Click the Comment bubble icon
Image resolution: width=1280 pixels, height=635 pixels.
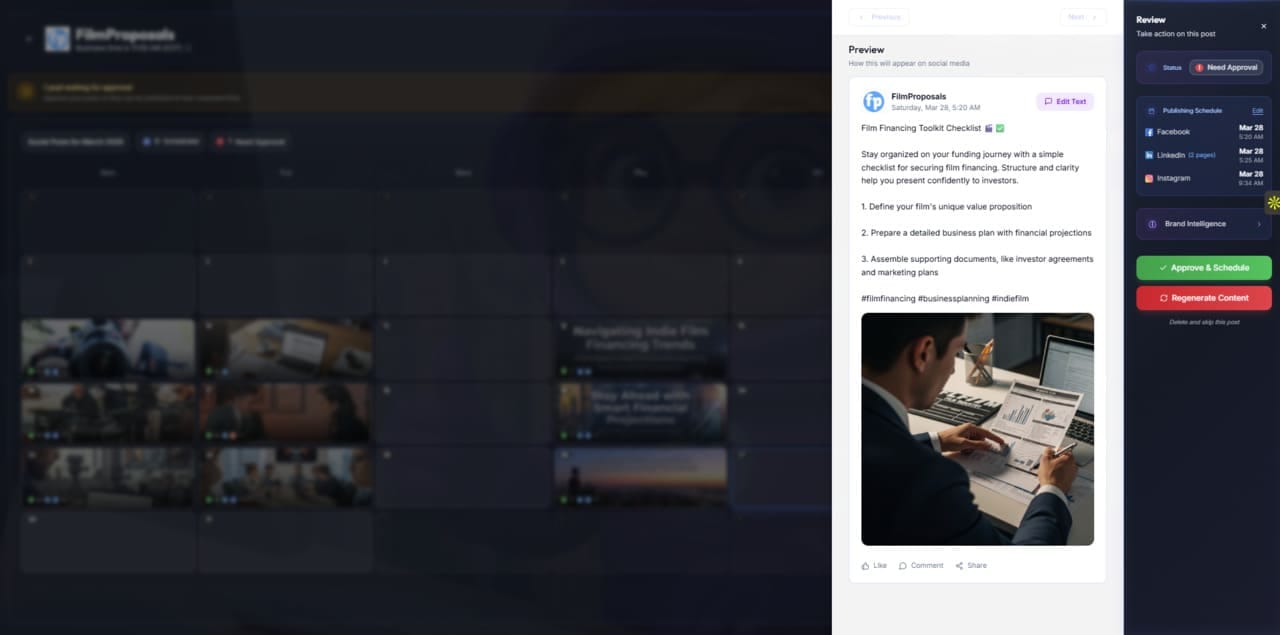[903, 566]
